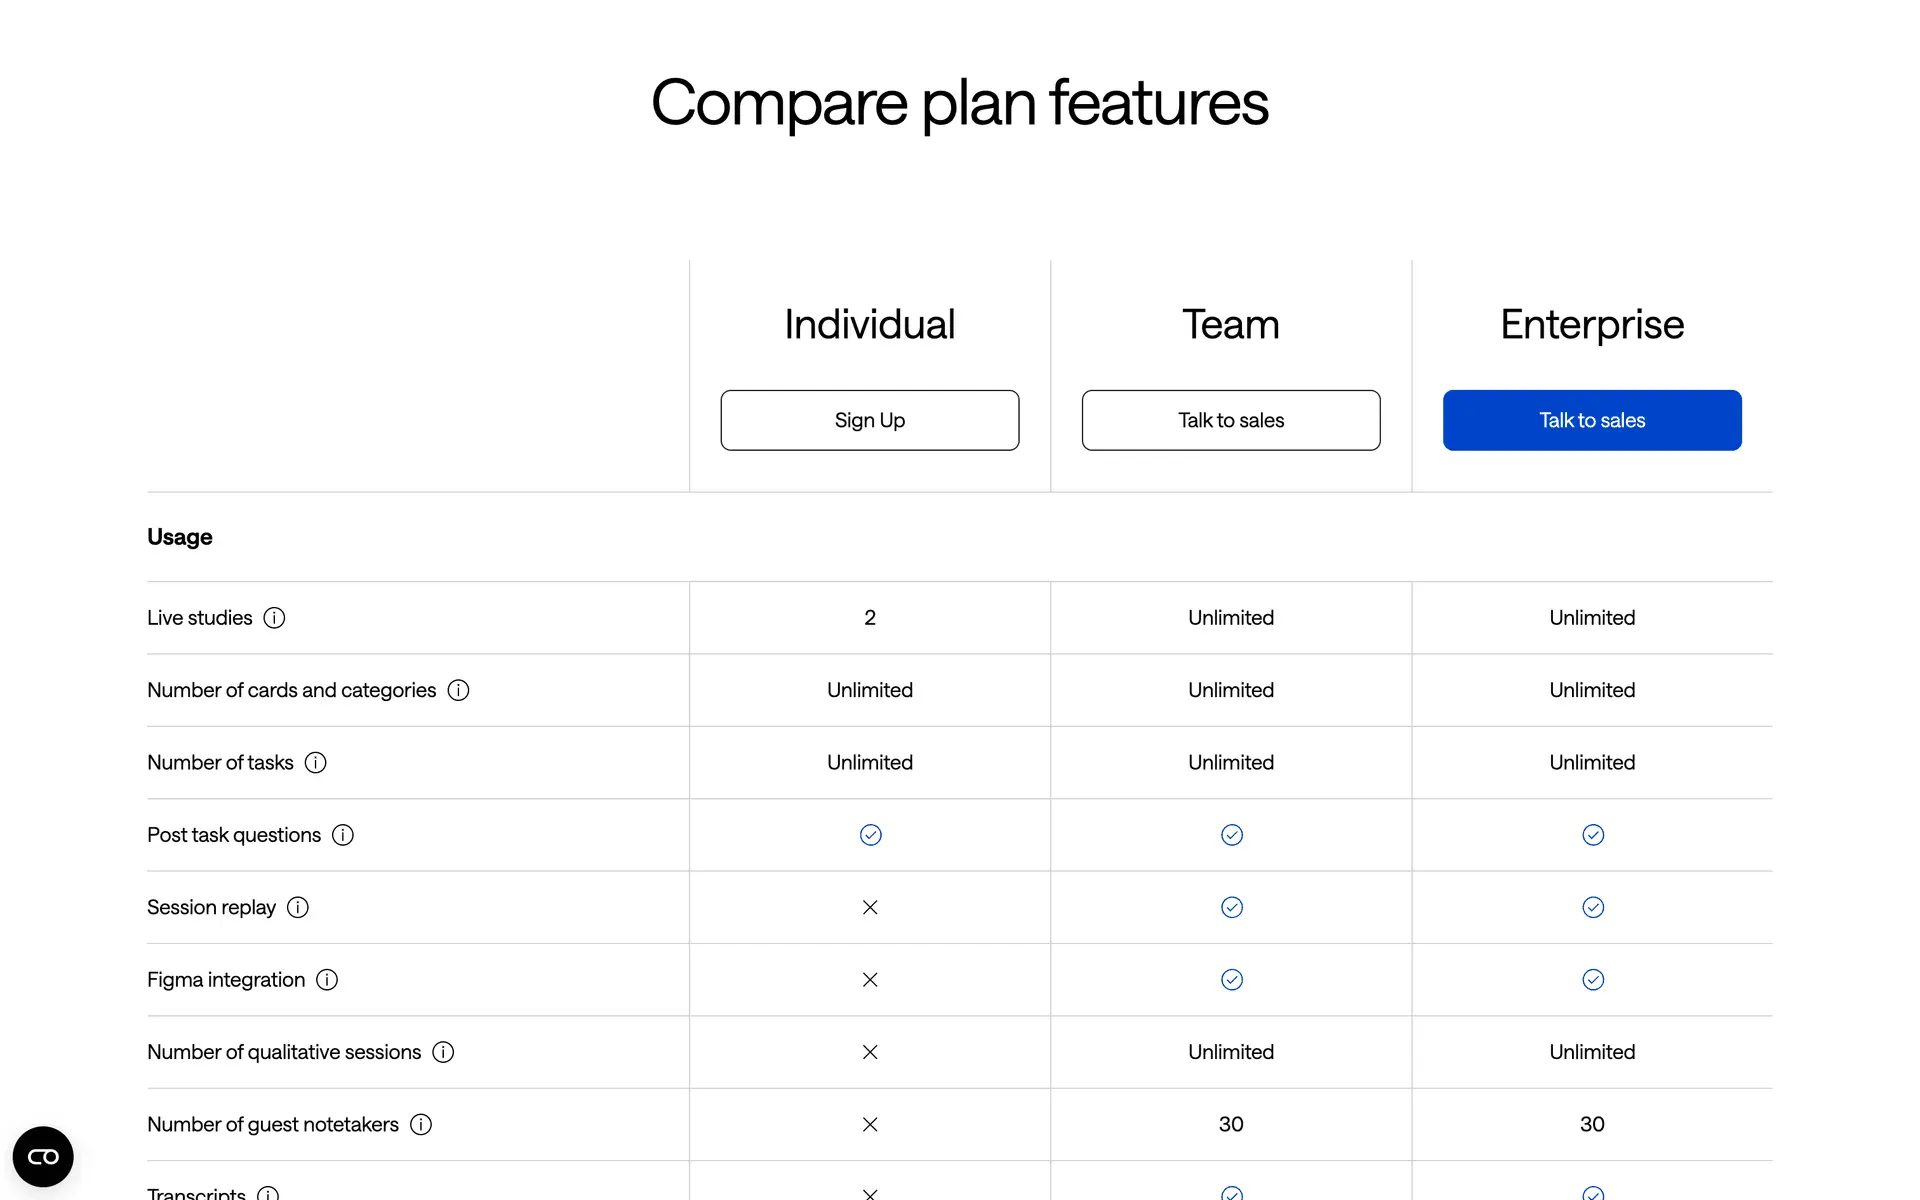Open info for Number of qualitative sessions
Image resolution: width=1920 pixels, height=1200 pixels.
(x=443, y=1052)
